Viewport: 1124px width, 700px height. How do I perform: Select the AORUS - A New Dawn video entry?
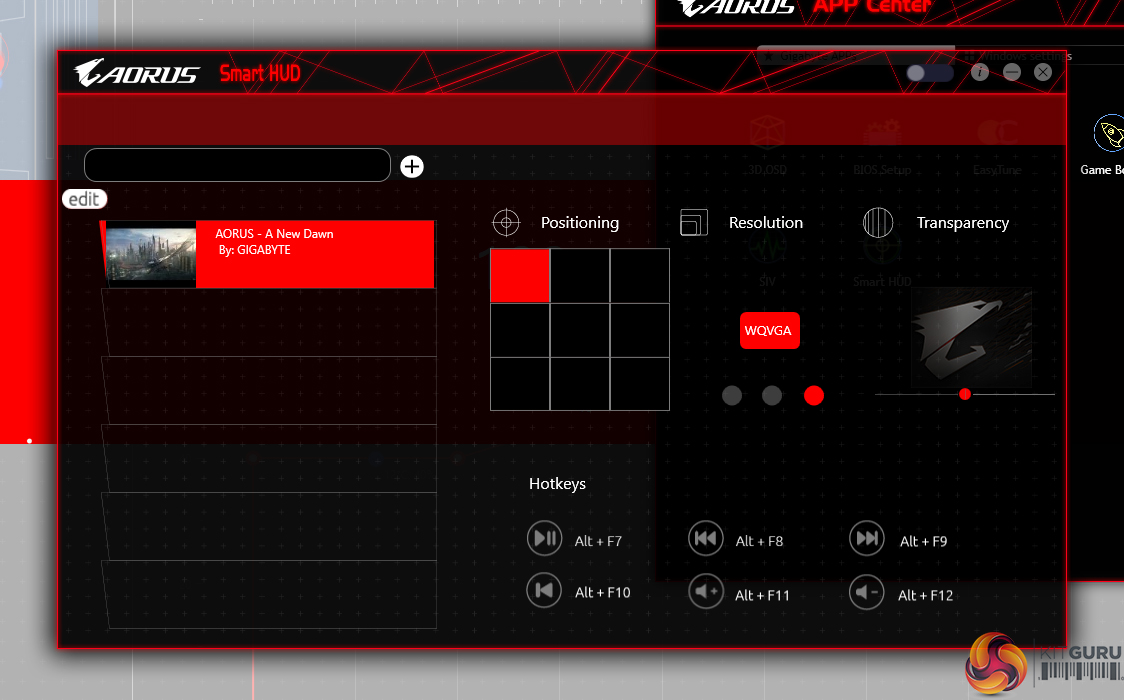point(267,254)
